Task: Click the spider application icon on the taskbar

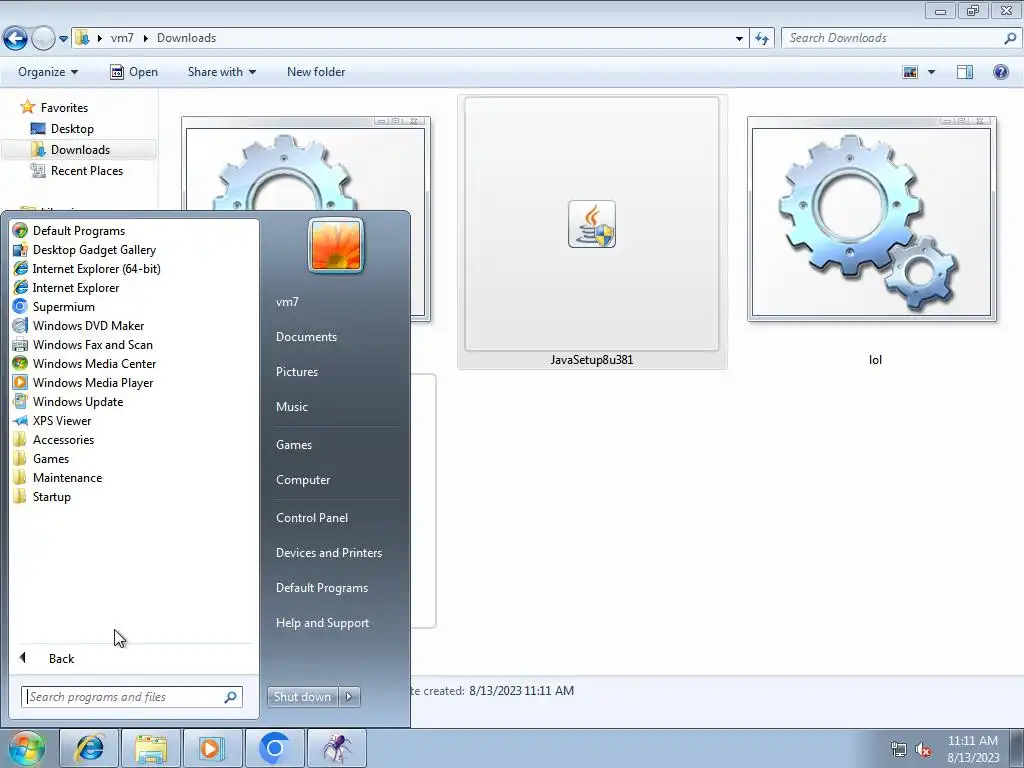Action: click(x=336, y=748)
